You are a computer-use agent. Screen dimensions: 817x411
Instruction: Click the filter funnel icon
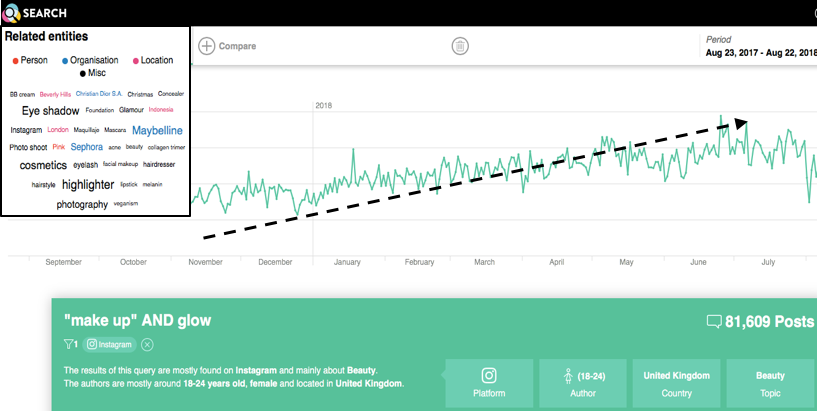point(68,344)
